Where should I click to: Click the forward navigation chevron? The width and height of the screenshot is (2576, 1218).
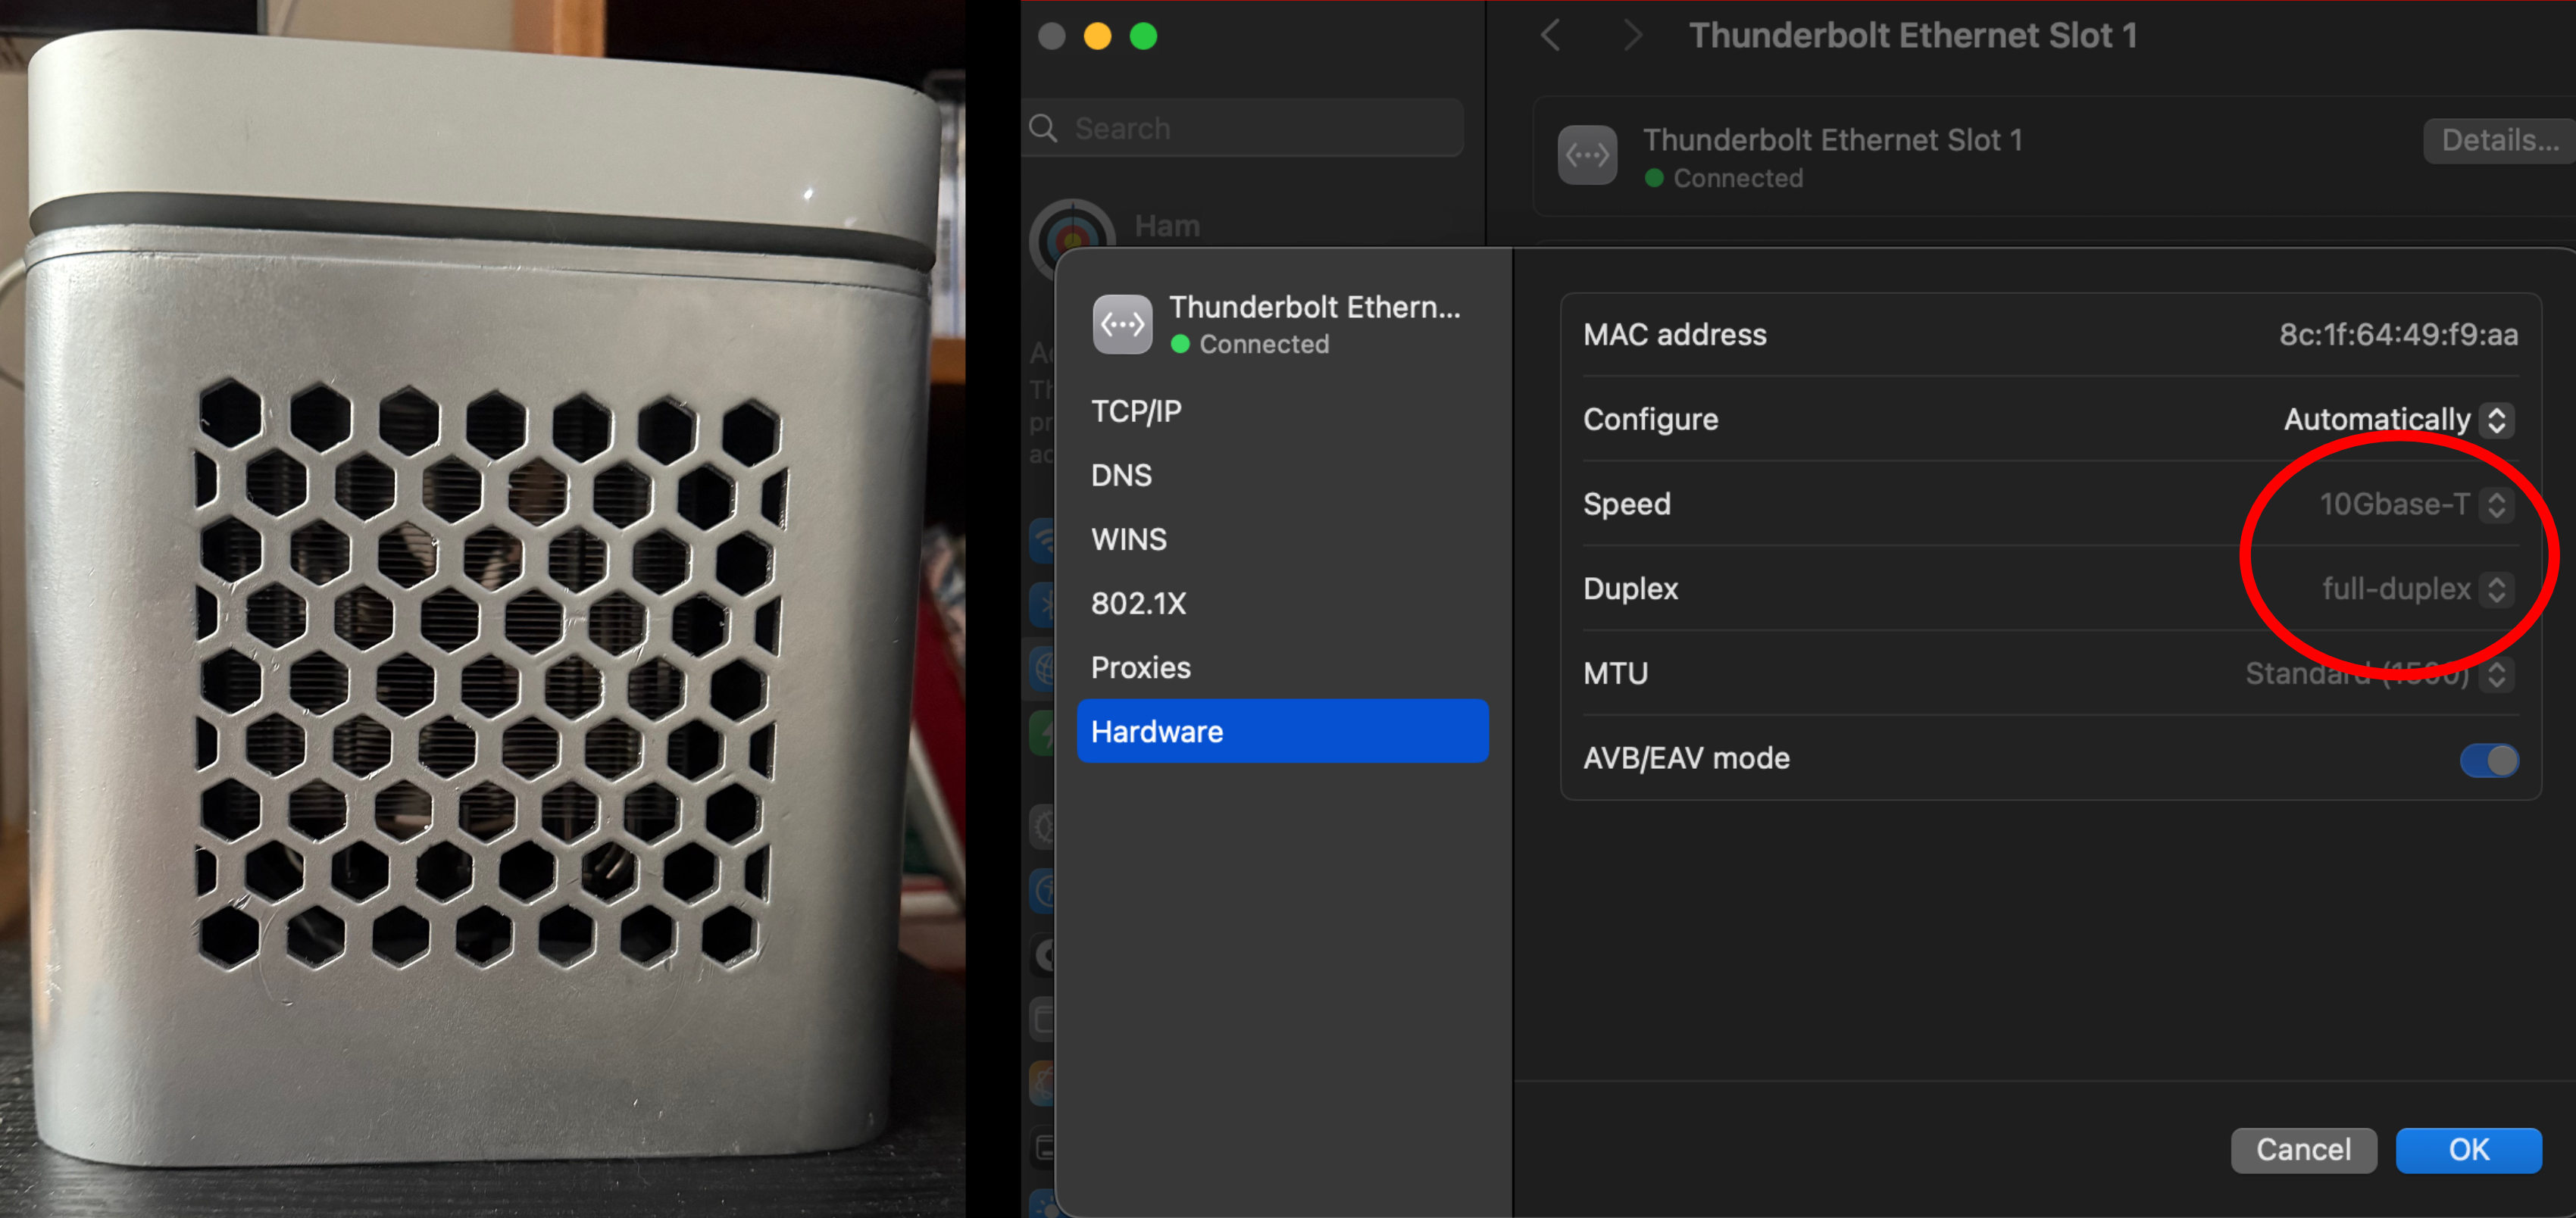tap(1632, 36)
